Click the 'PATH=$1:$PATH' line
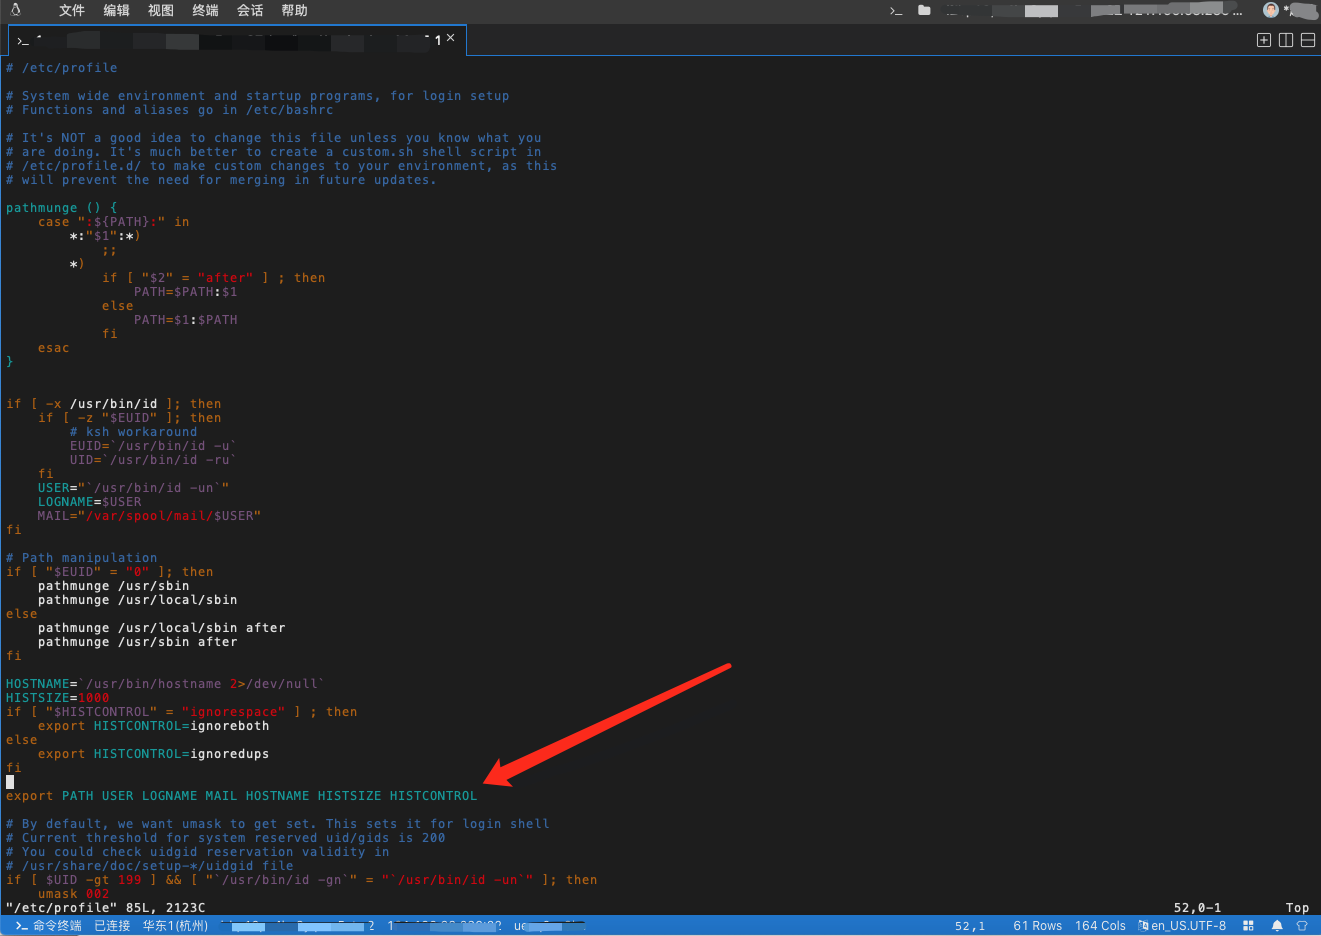Screen dimensions: 1321x936 186,320
